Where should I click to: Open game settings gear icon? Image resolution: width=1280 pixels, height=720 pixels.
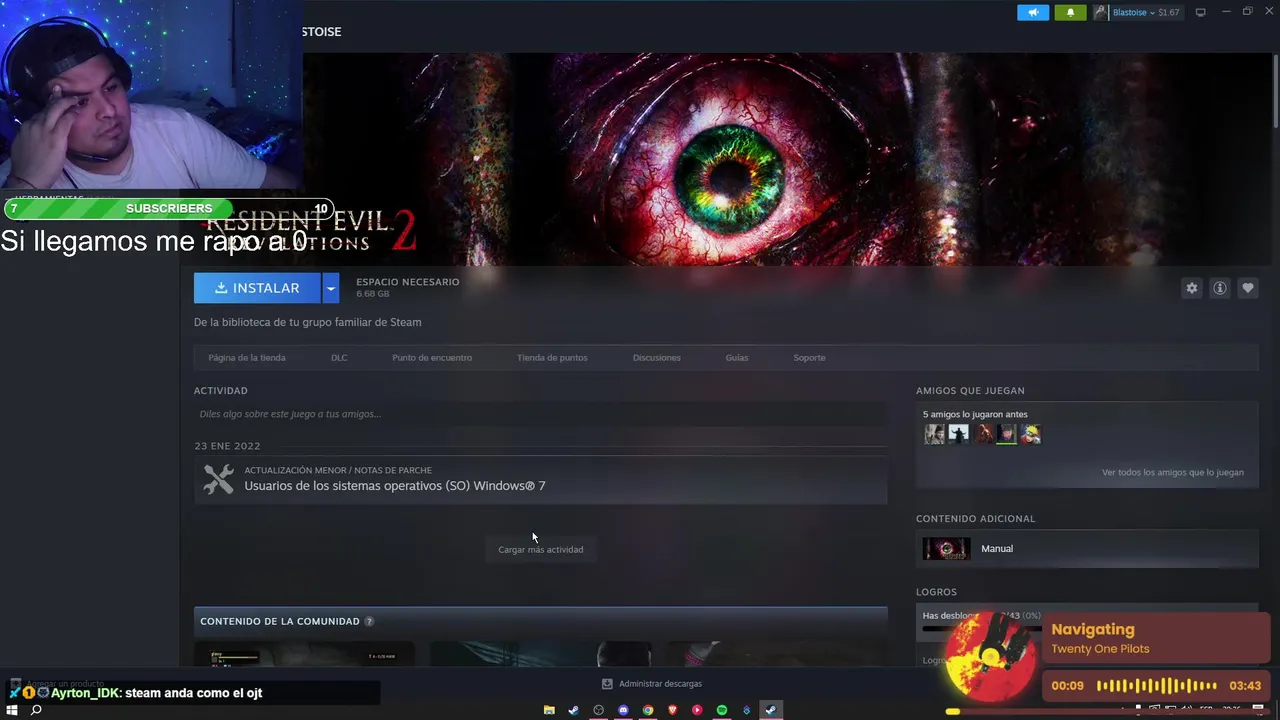(x=1191, y=288)
